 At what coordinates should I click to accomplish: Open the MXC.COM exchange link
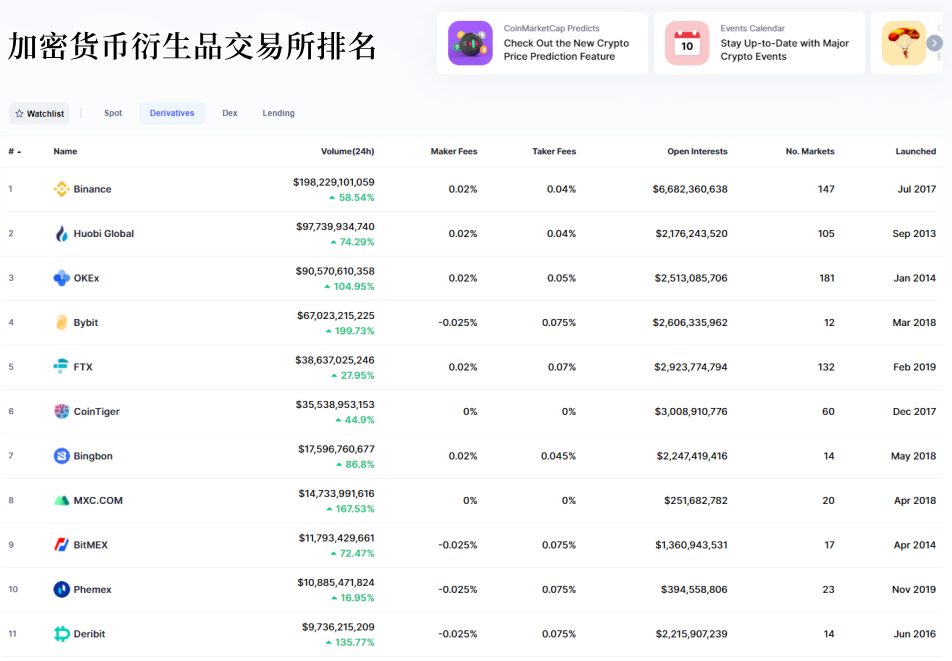(x=98, y=500)
